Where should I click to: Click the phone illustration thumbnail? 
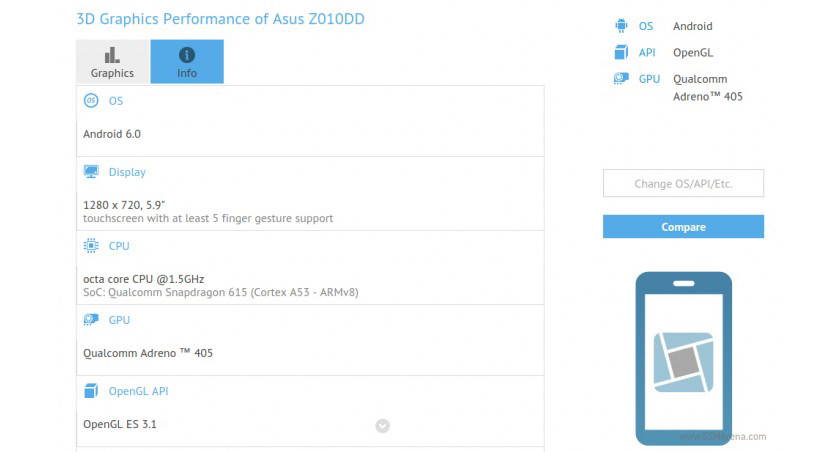pyautogui.click(x=684, y=358)
